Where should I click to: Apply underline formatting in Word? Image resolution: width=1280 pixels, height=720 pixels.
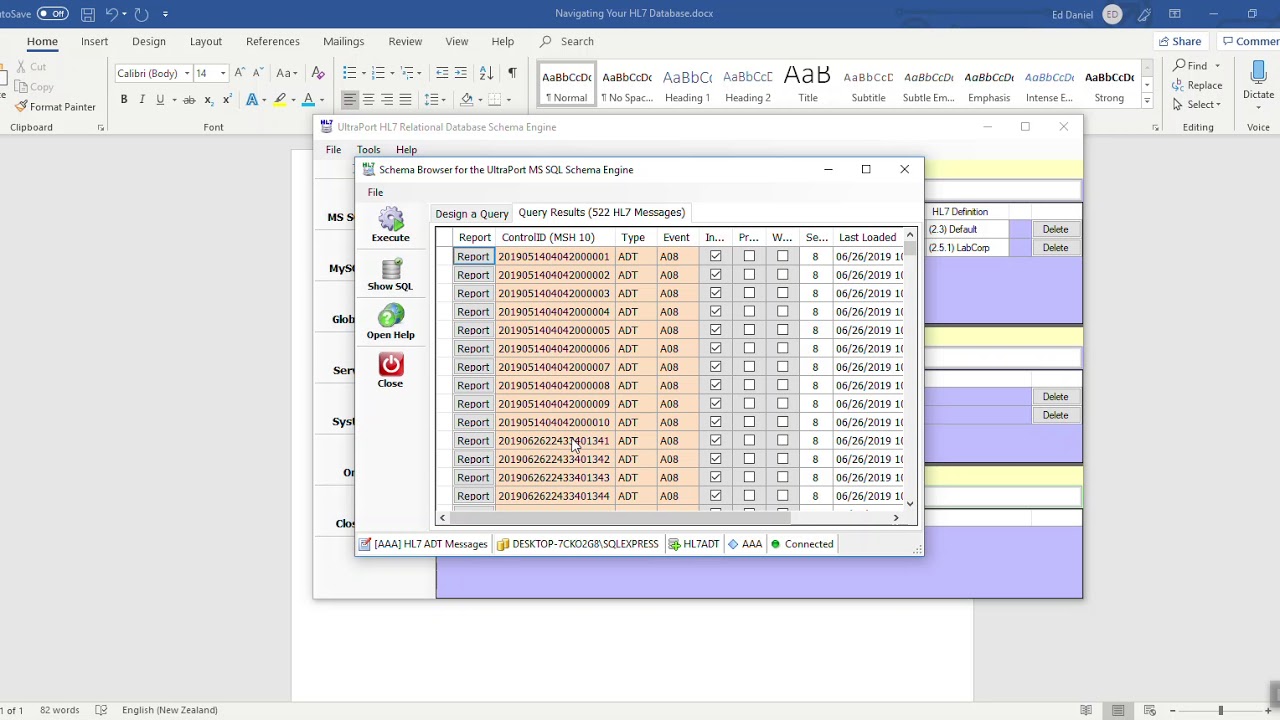160,99
